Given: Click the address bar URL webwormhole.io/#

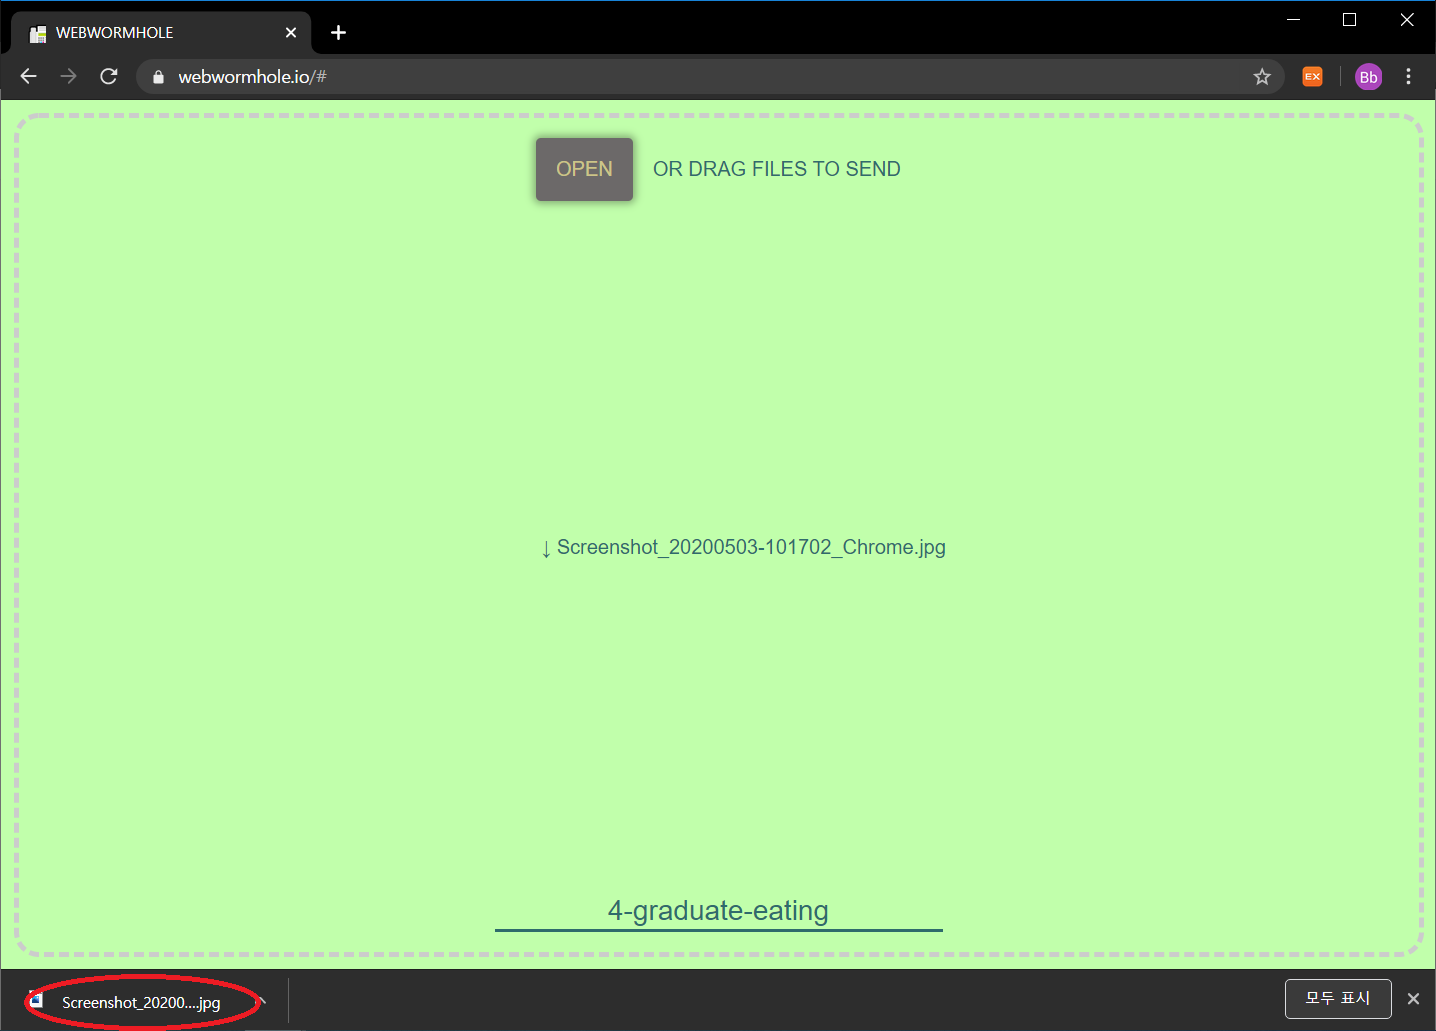Looking at the screenshot, I should click(252, 77).
